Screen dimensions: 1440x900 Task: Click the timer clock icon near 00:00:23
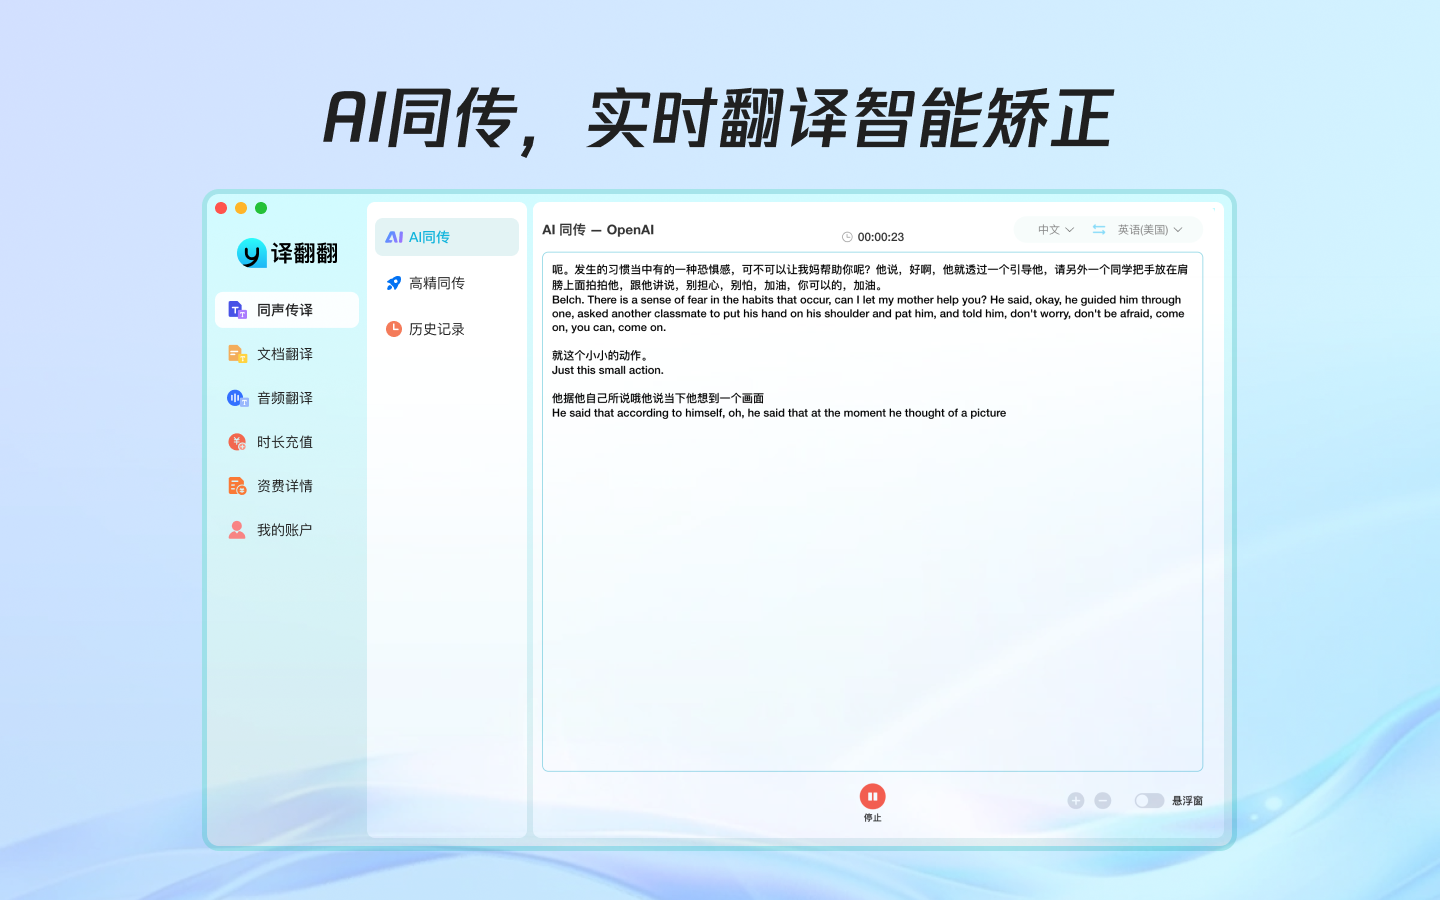coord(847,237)
